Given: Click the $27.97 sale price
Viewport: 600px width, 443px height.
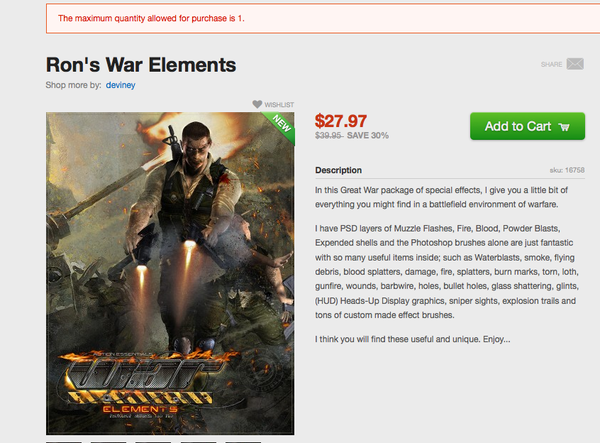Looking at the screenshot, I should (342, 121).
